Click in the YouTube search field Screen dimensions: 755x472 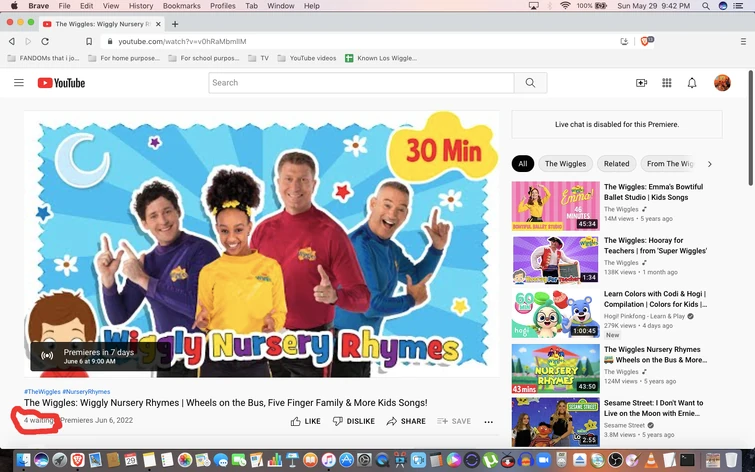[361, 83]
